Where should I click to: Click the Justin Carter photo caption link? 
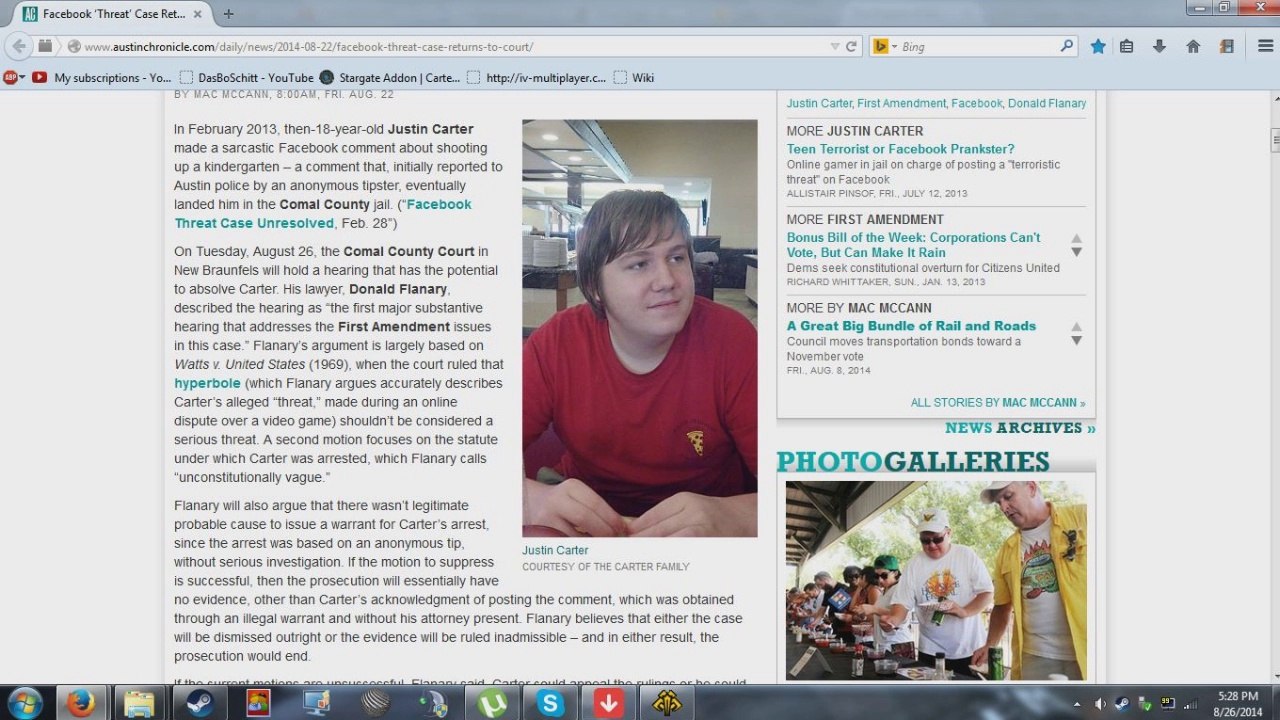coord(555,550)
